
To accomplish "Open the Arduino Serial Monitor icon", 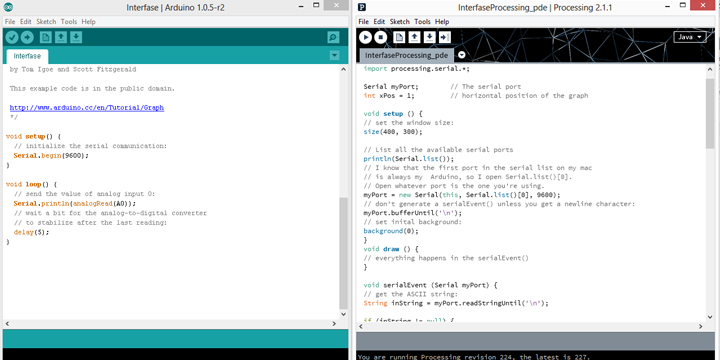I will (333, 38).
